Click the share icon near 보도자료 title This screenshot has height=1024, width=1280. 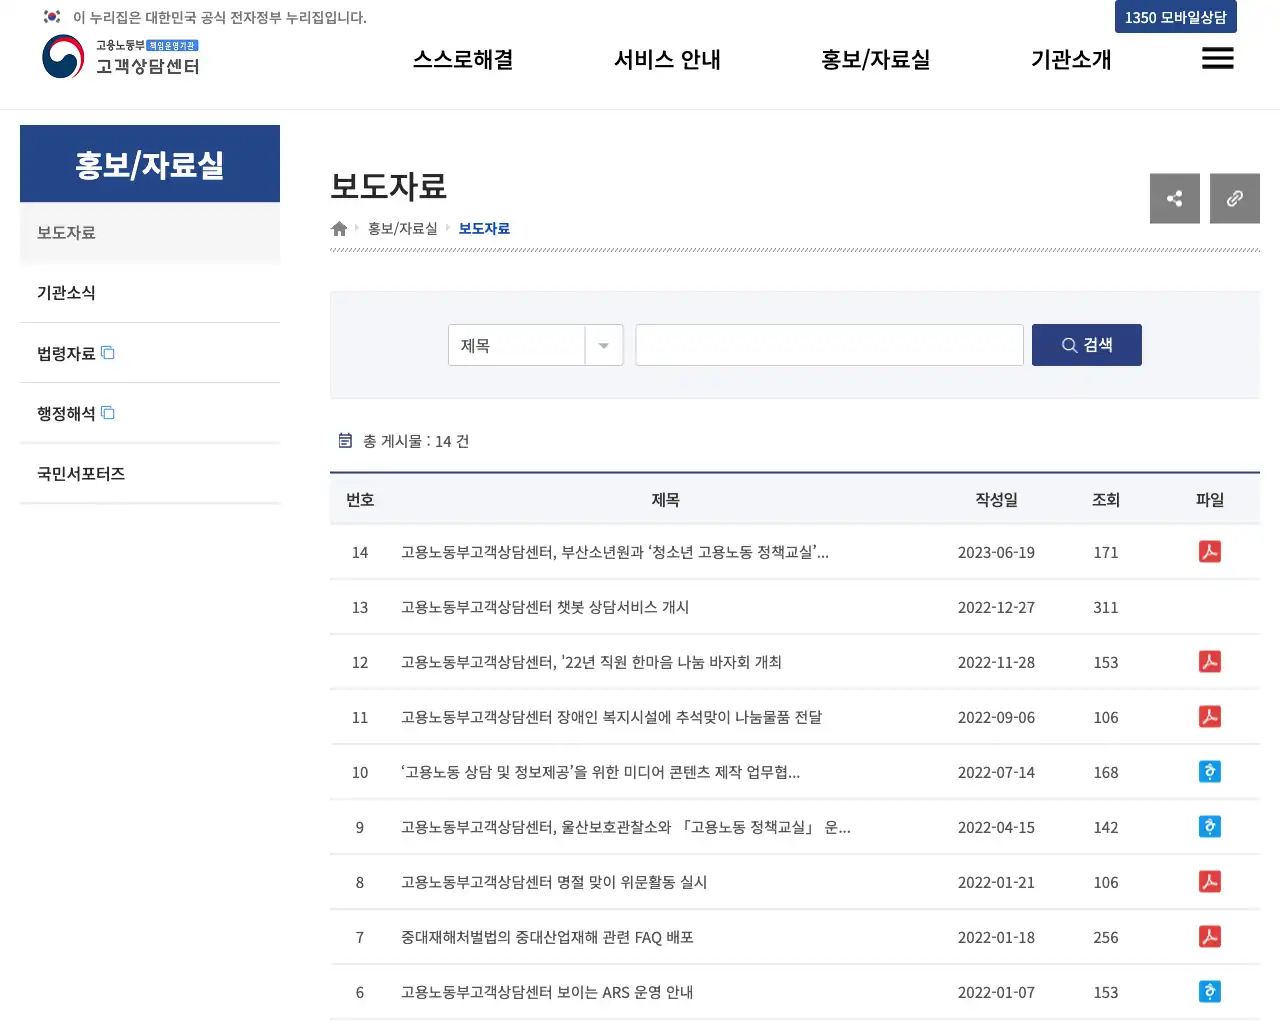tap(1174, 198)
